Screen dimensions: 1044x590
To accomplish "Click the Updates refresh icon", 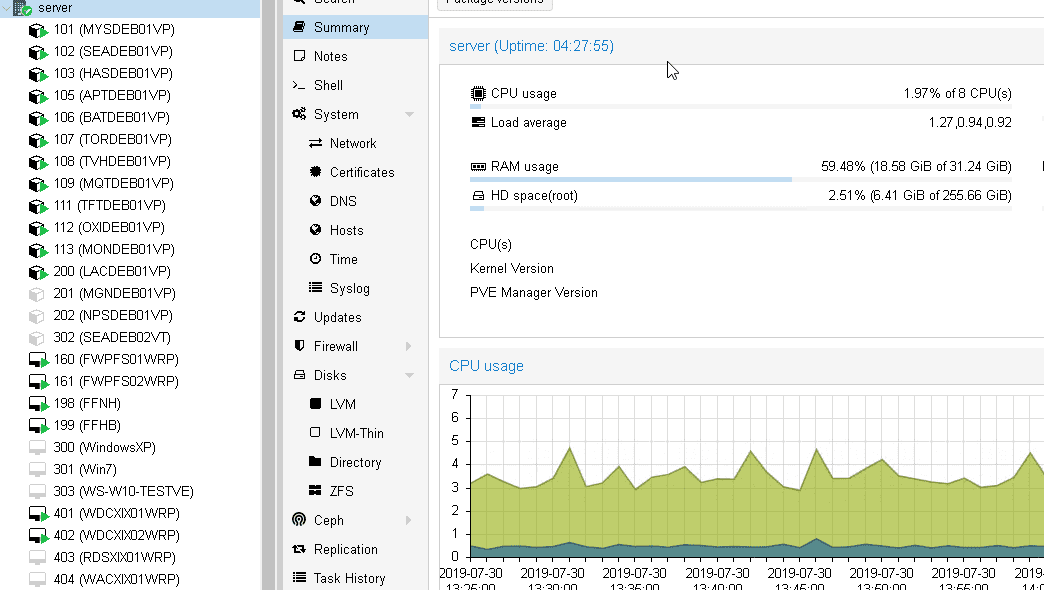I will coord(299,317).
